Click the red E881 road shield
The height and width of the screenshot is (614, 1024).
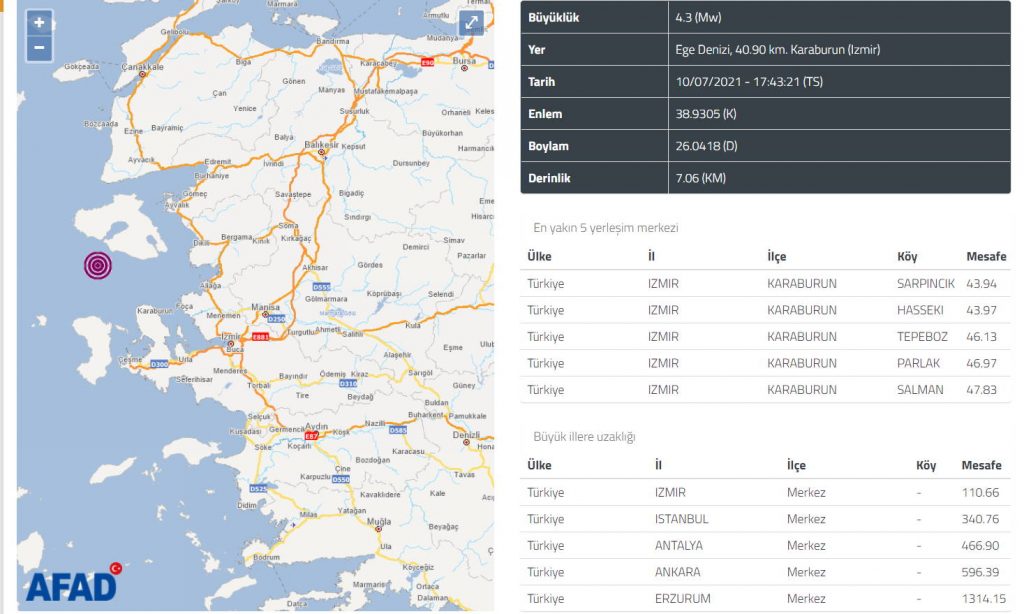[x=260, y=337]
